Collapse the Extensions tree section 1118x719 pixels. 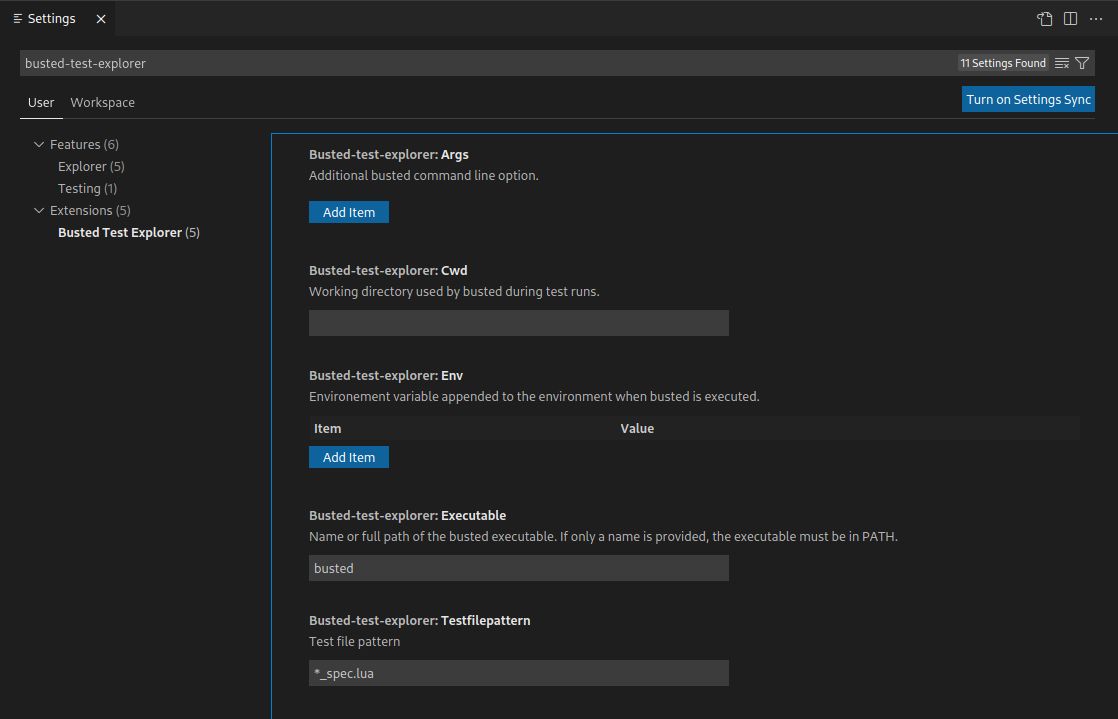pos(39,210)
